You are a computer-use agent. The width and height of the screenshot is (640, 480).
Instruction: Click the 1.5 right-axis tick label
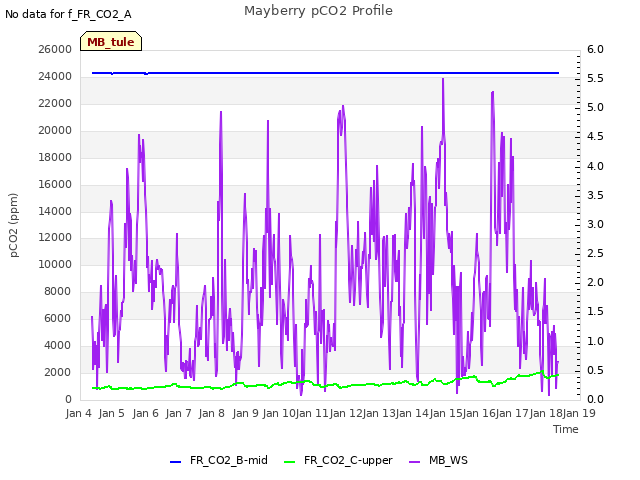pos(595,311)
